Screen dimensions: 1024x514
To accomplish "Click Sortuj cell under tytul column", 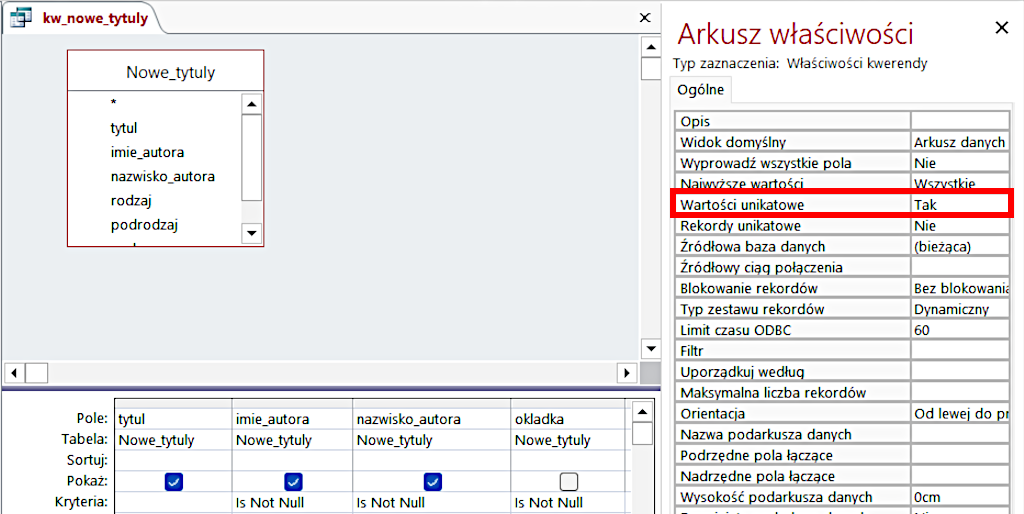I will pos(173,461).
